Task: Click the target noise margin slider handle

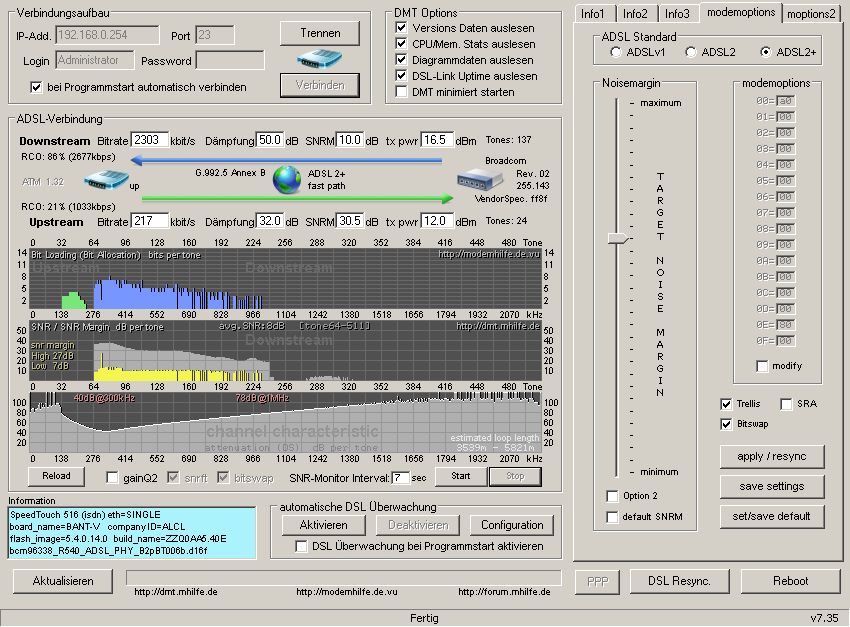Action: click(x=617, y=238)
